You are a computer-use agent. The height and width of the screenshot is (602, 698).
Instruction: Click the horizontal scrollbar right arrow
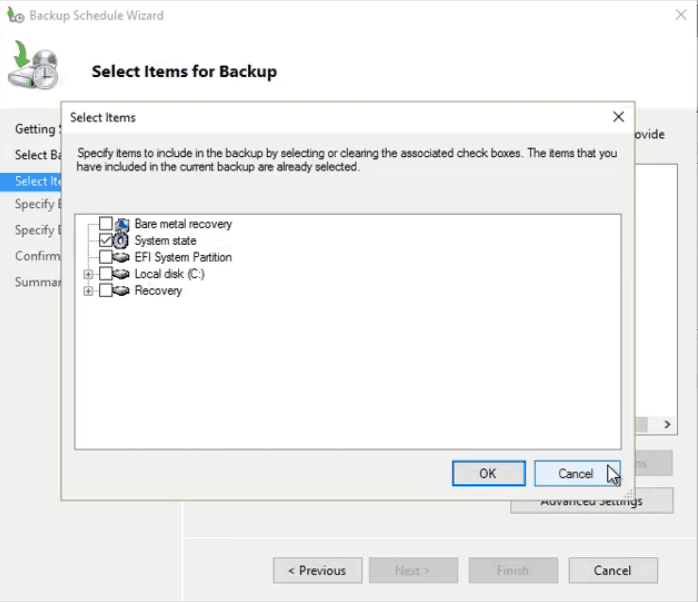coord(668,425)
